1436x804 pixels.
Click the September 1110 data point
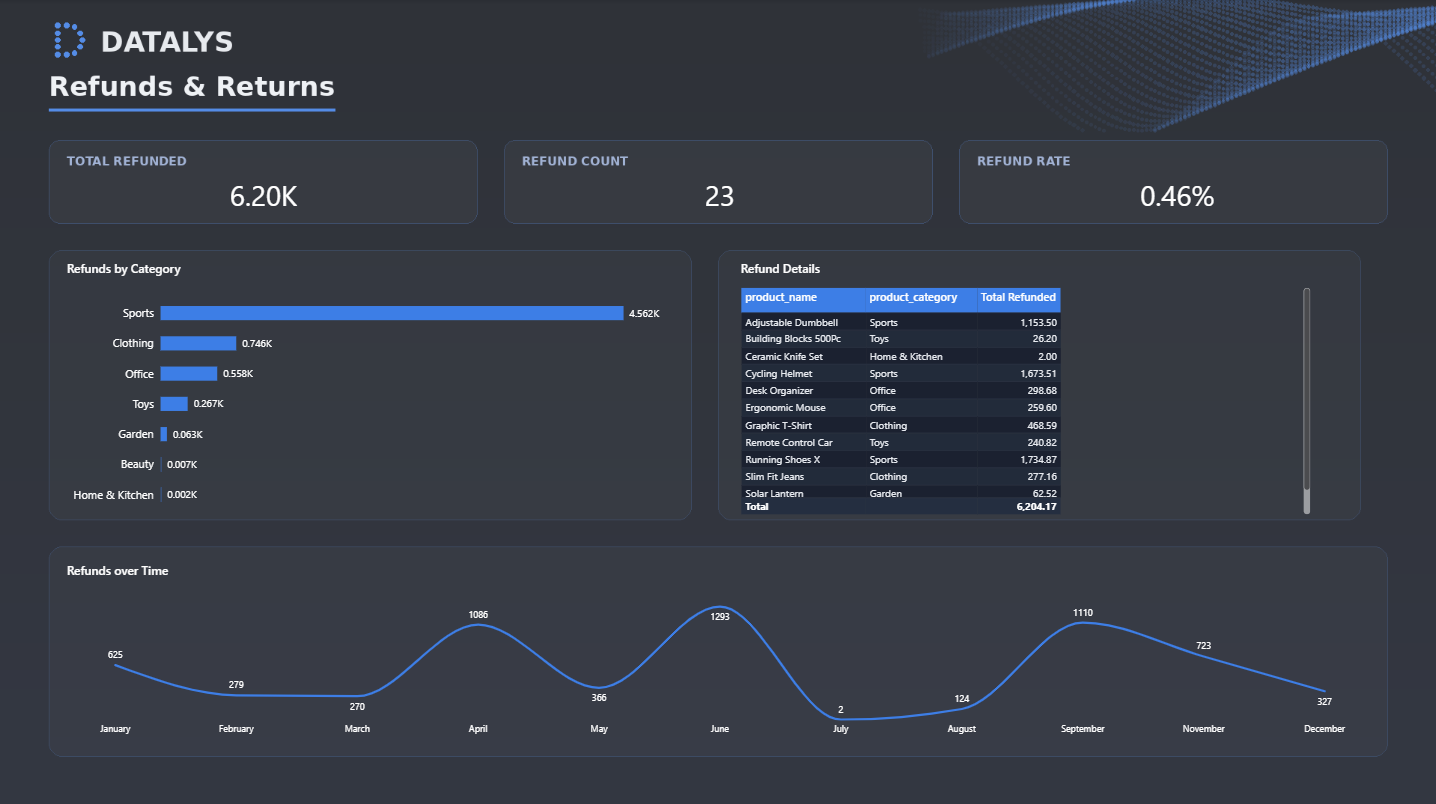[1083, 623]
